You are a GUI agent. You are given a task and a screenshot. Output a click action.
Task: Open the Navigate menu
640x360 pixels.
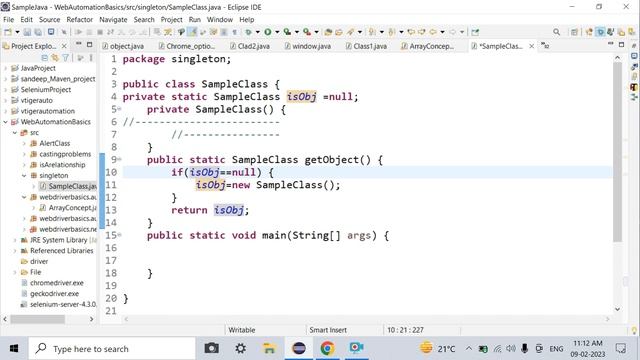pyautogui.click(x=113, y=20)
